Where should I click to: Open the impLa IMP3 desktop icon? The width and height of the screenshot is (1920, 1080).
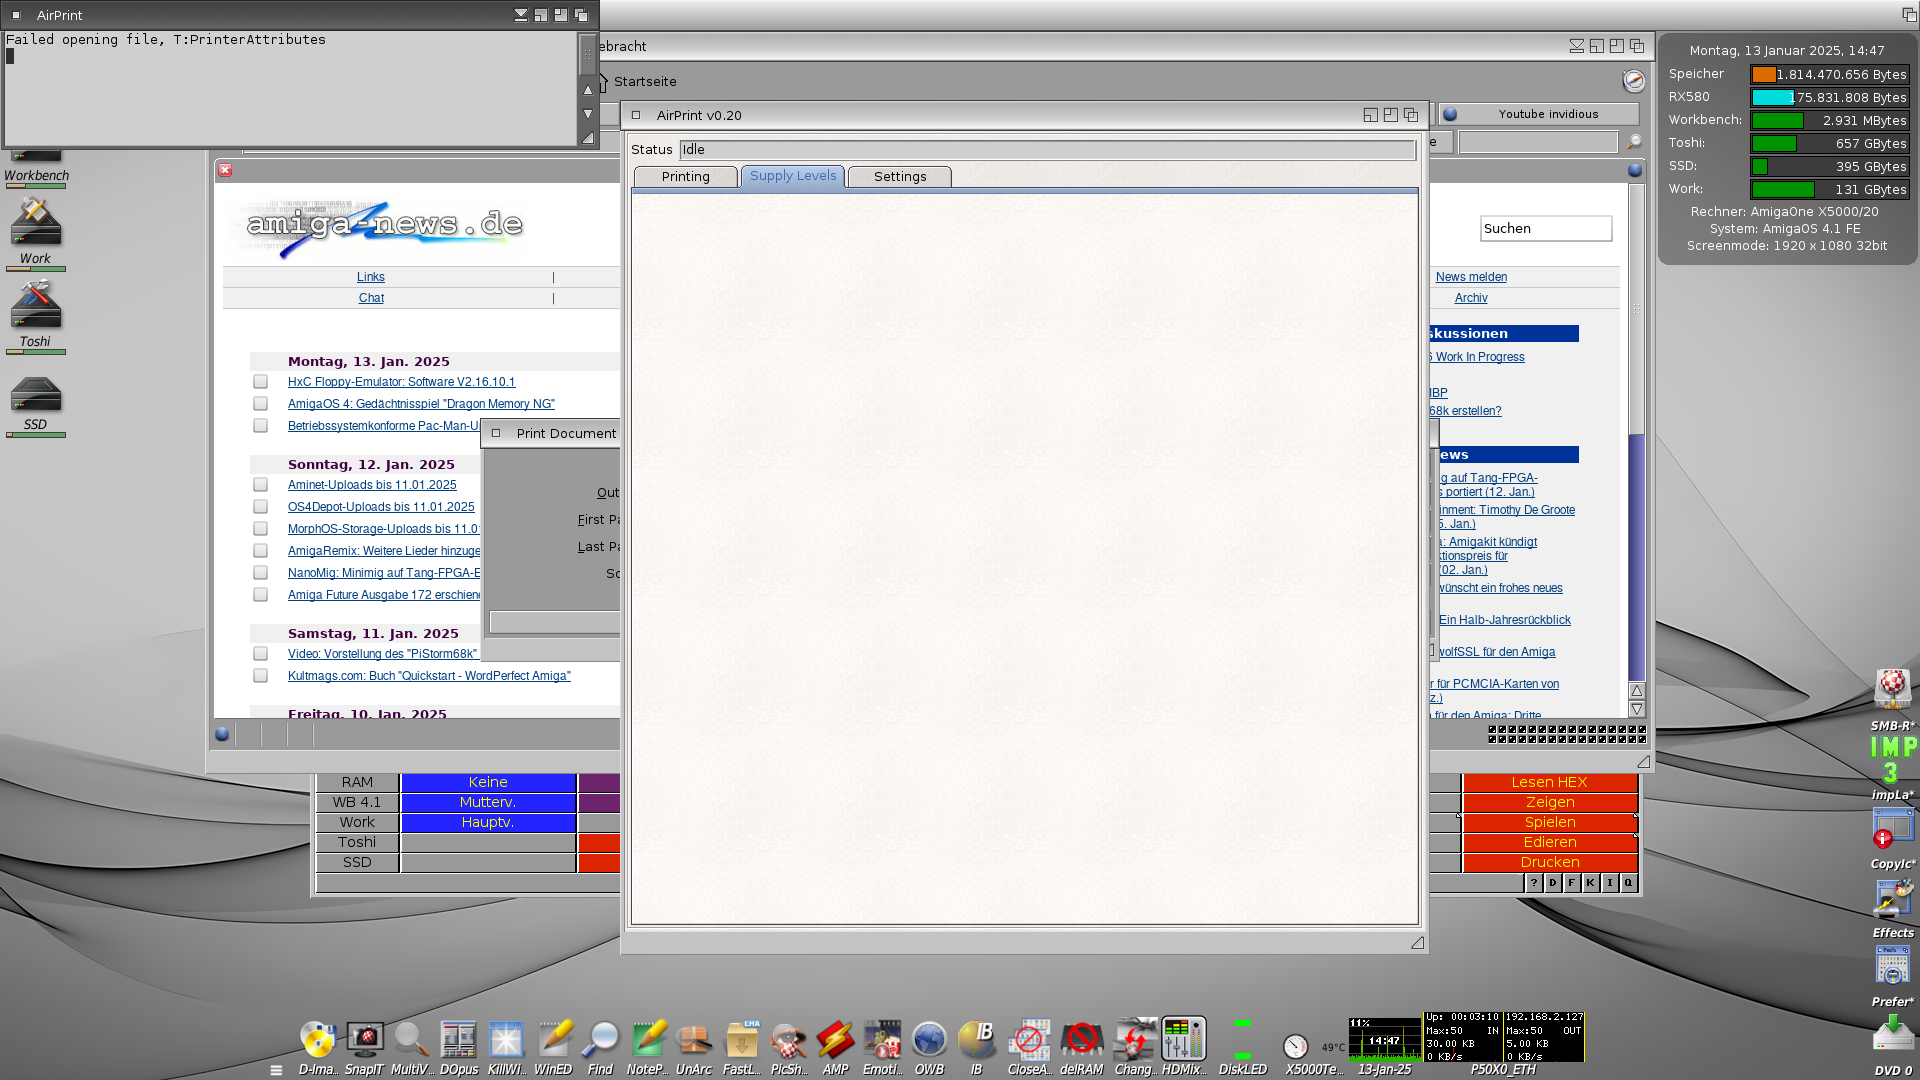tap(1893, 760)
